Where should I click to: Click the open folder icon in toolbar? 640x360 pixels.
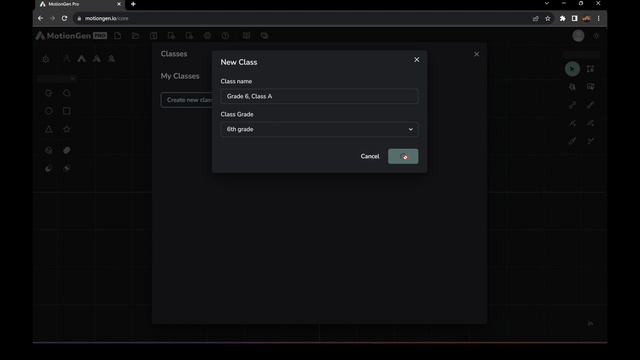[x=136, y=36]
